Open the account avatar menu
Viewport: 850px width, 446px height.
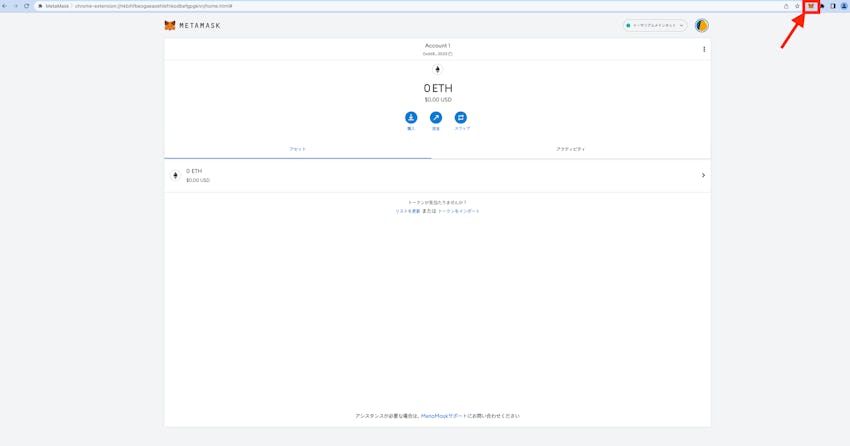coord(702,26)
